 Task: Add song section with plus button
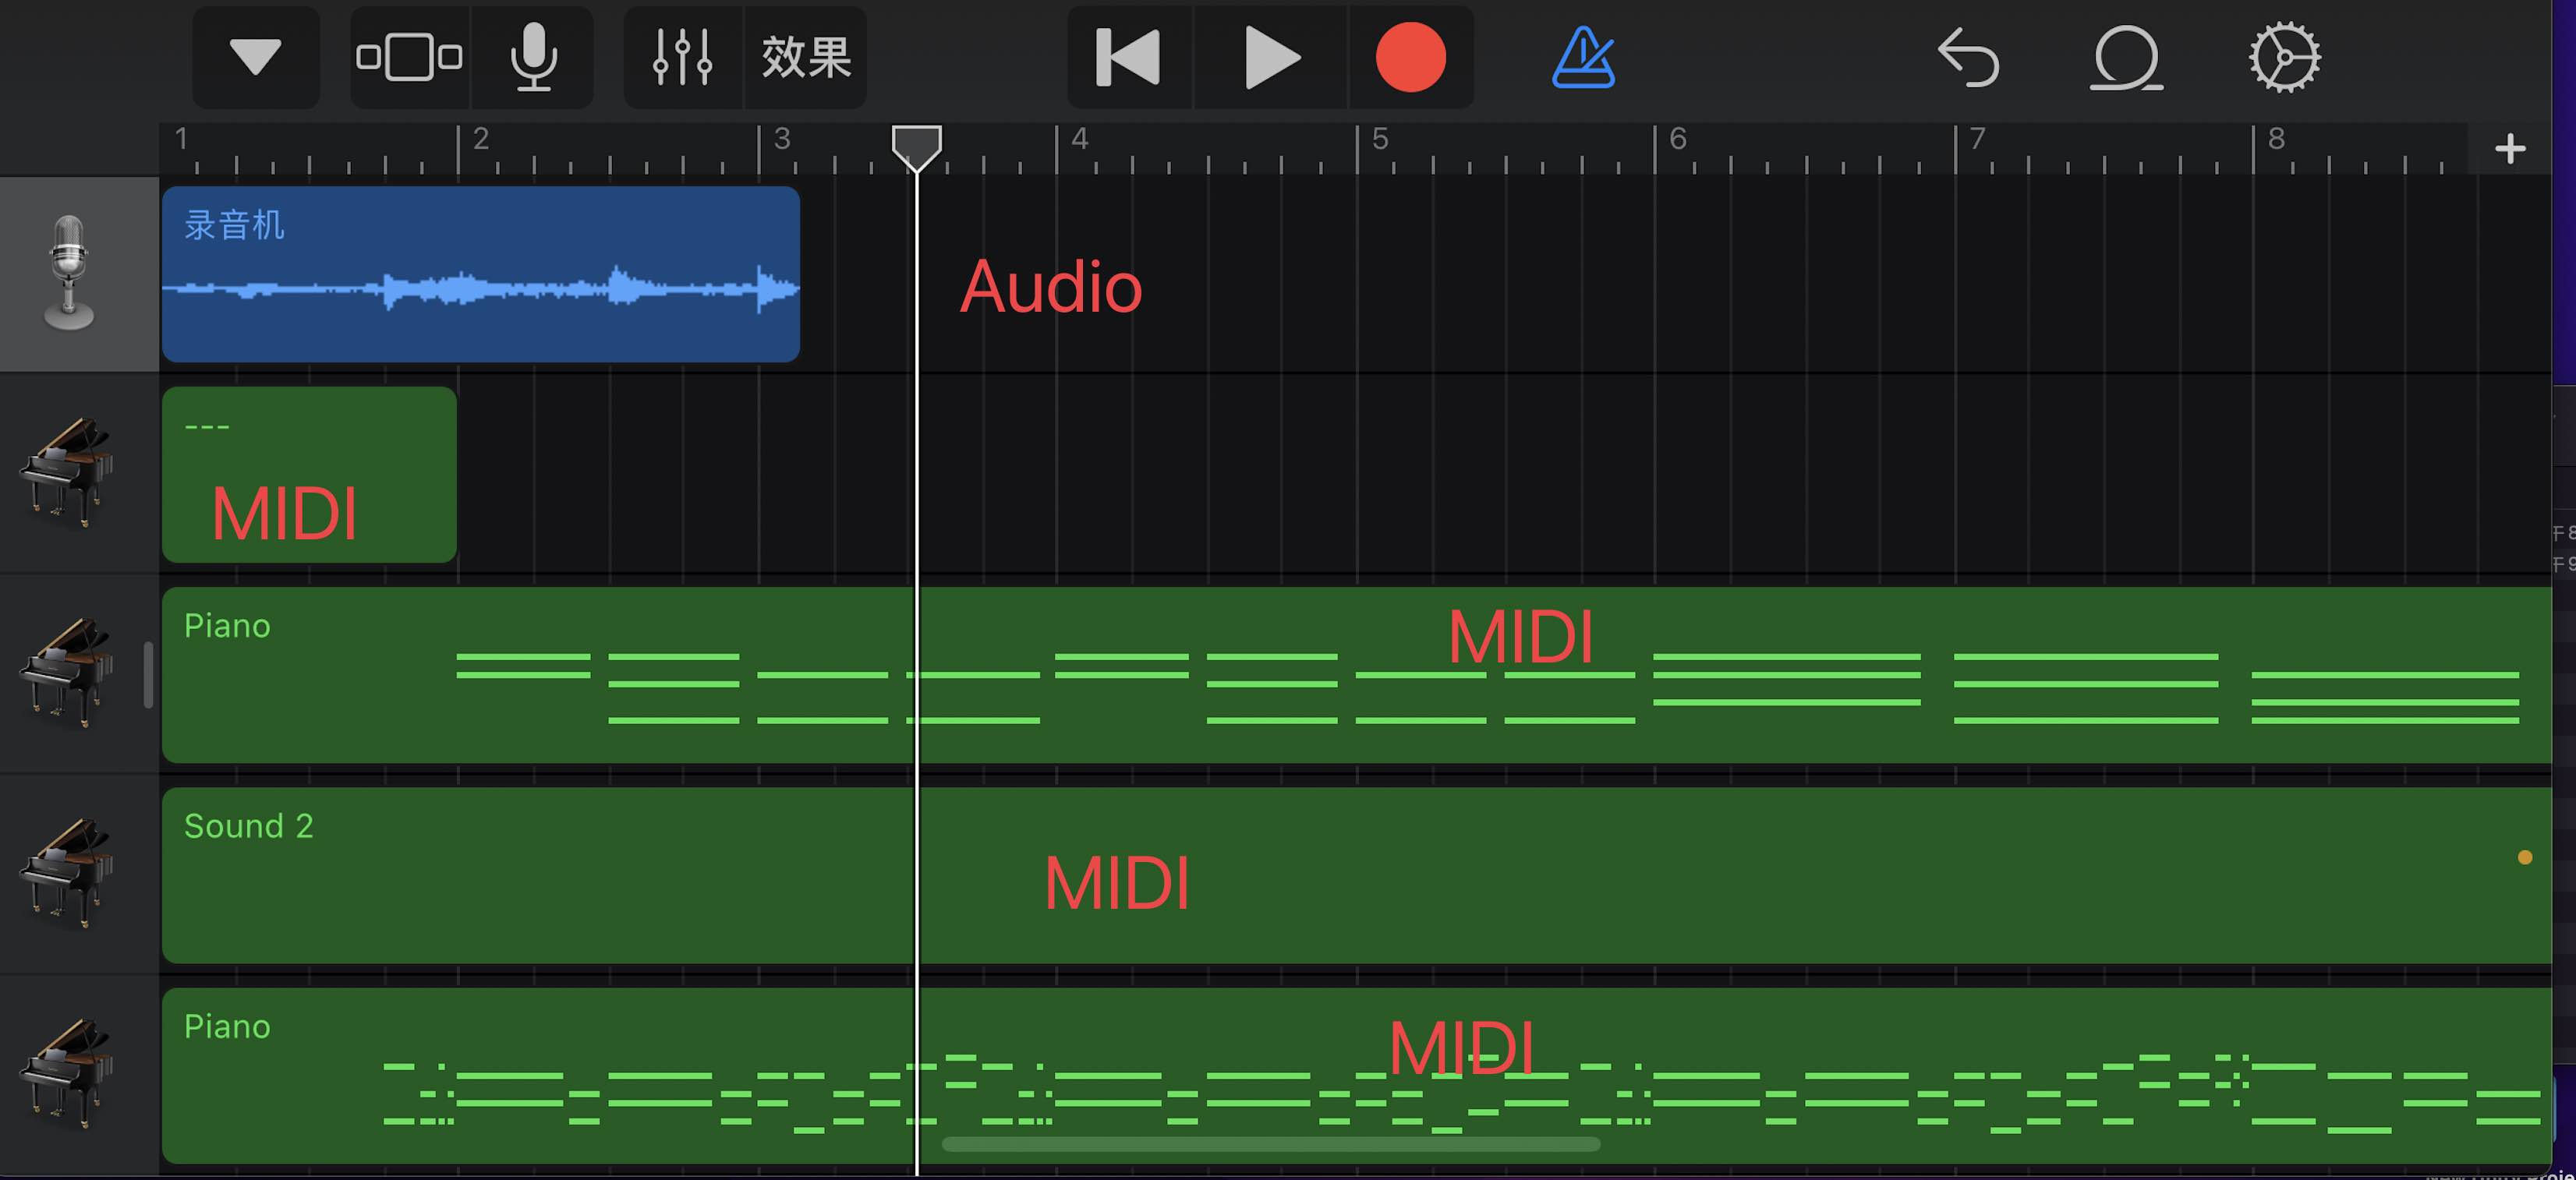(2510, 149)
